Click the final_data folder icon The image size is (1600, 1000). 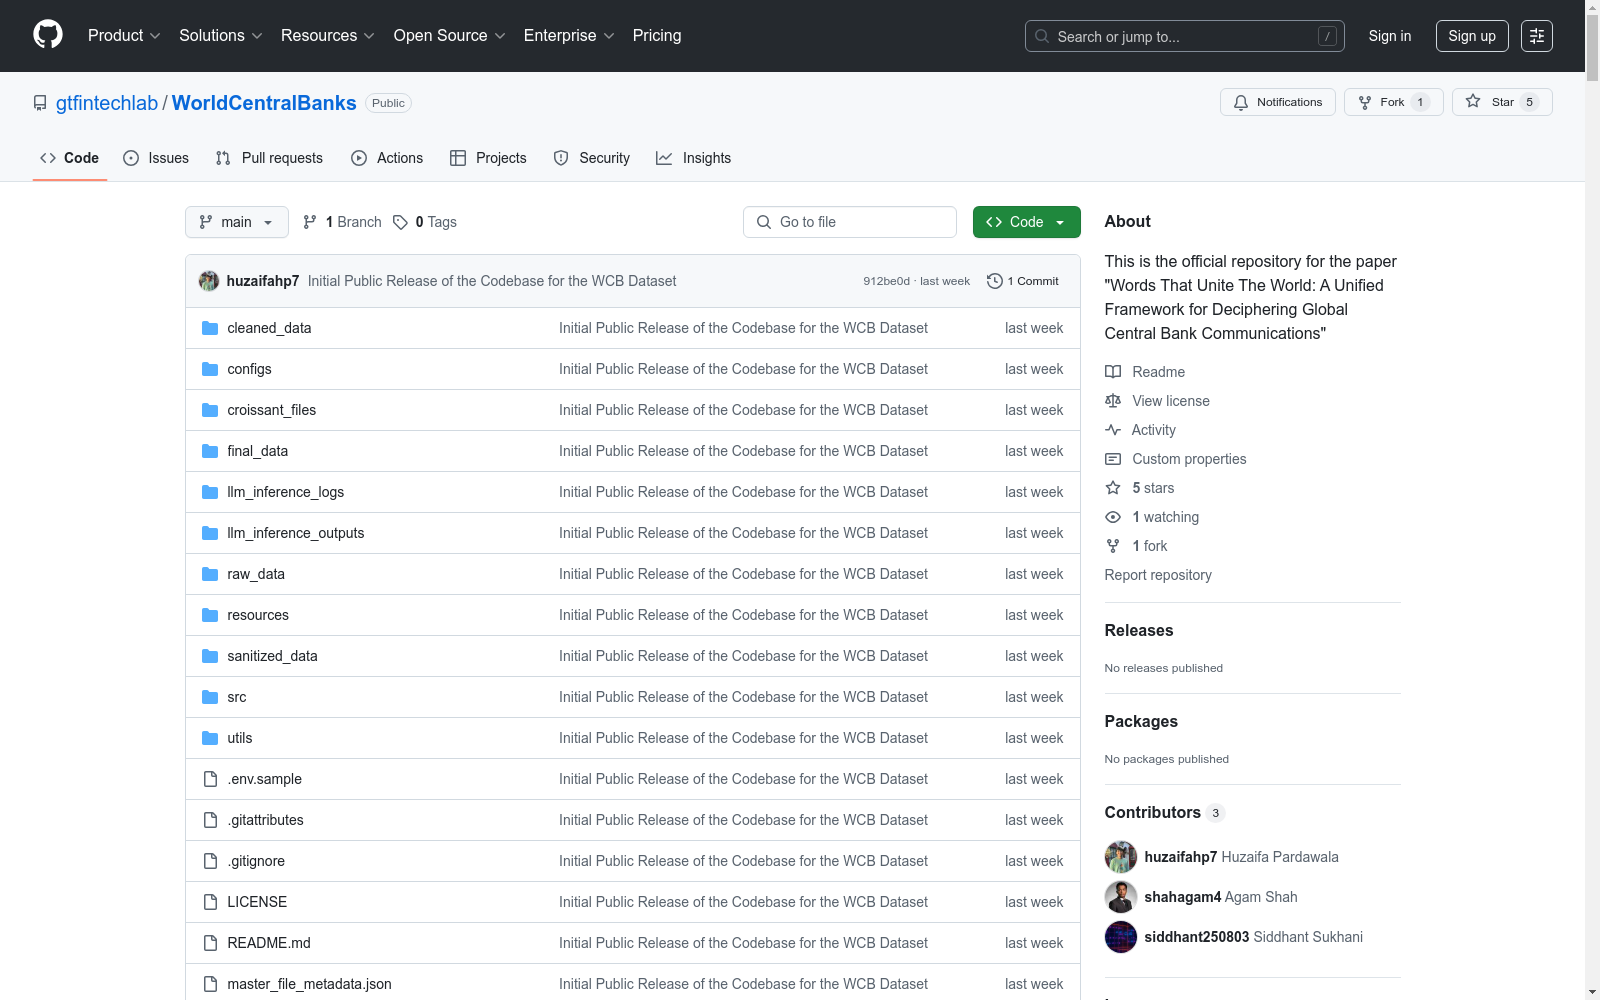coord(210,451)
